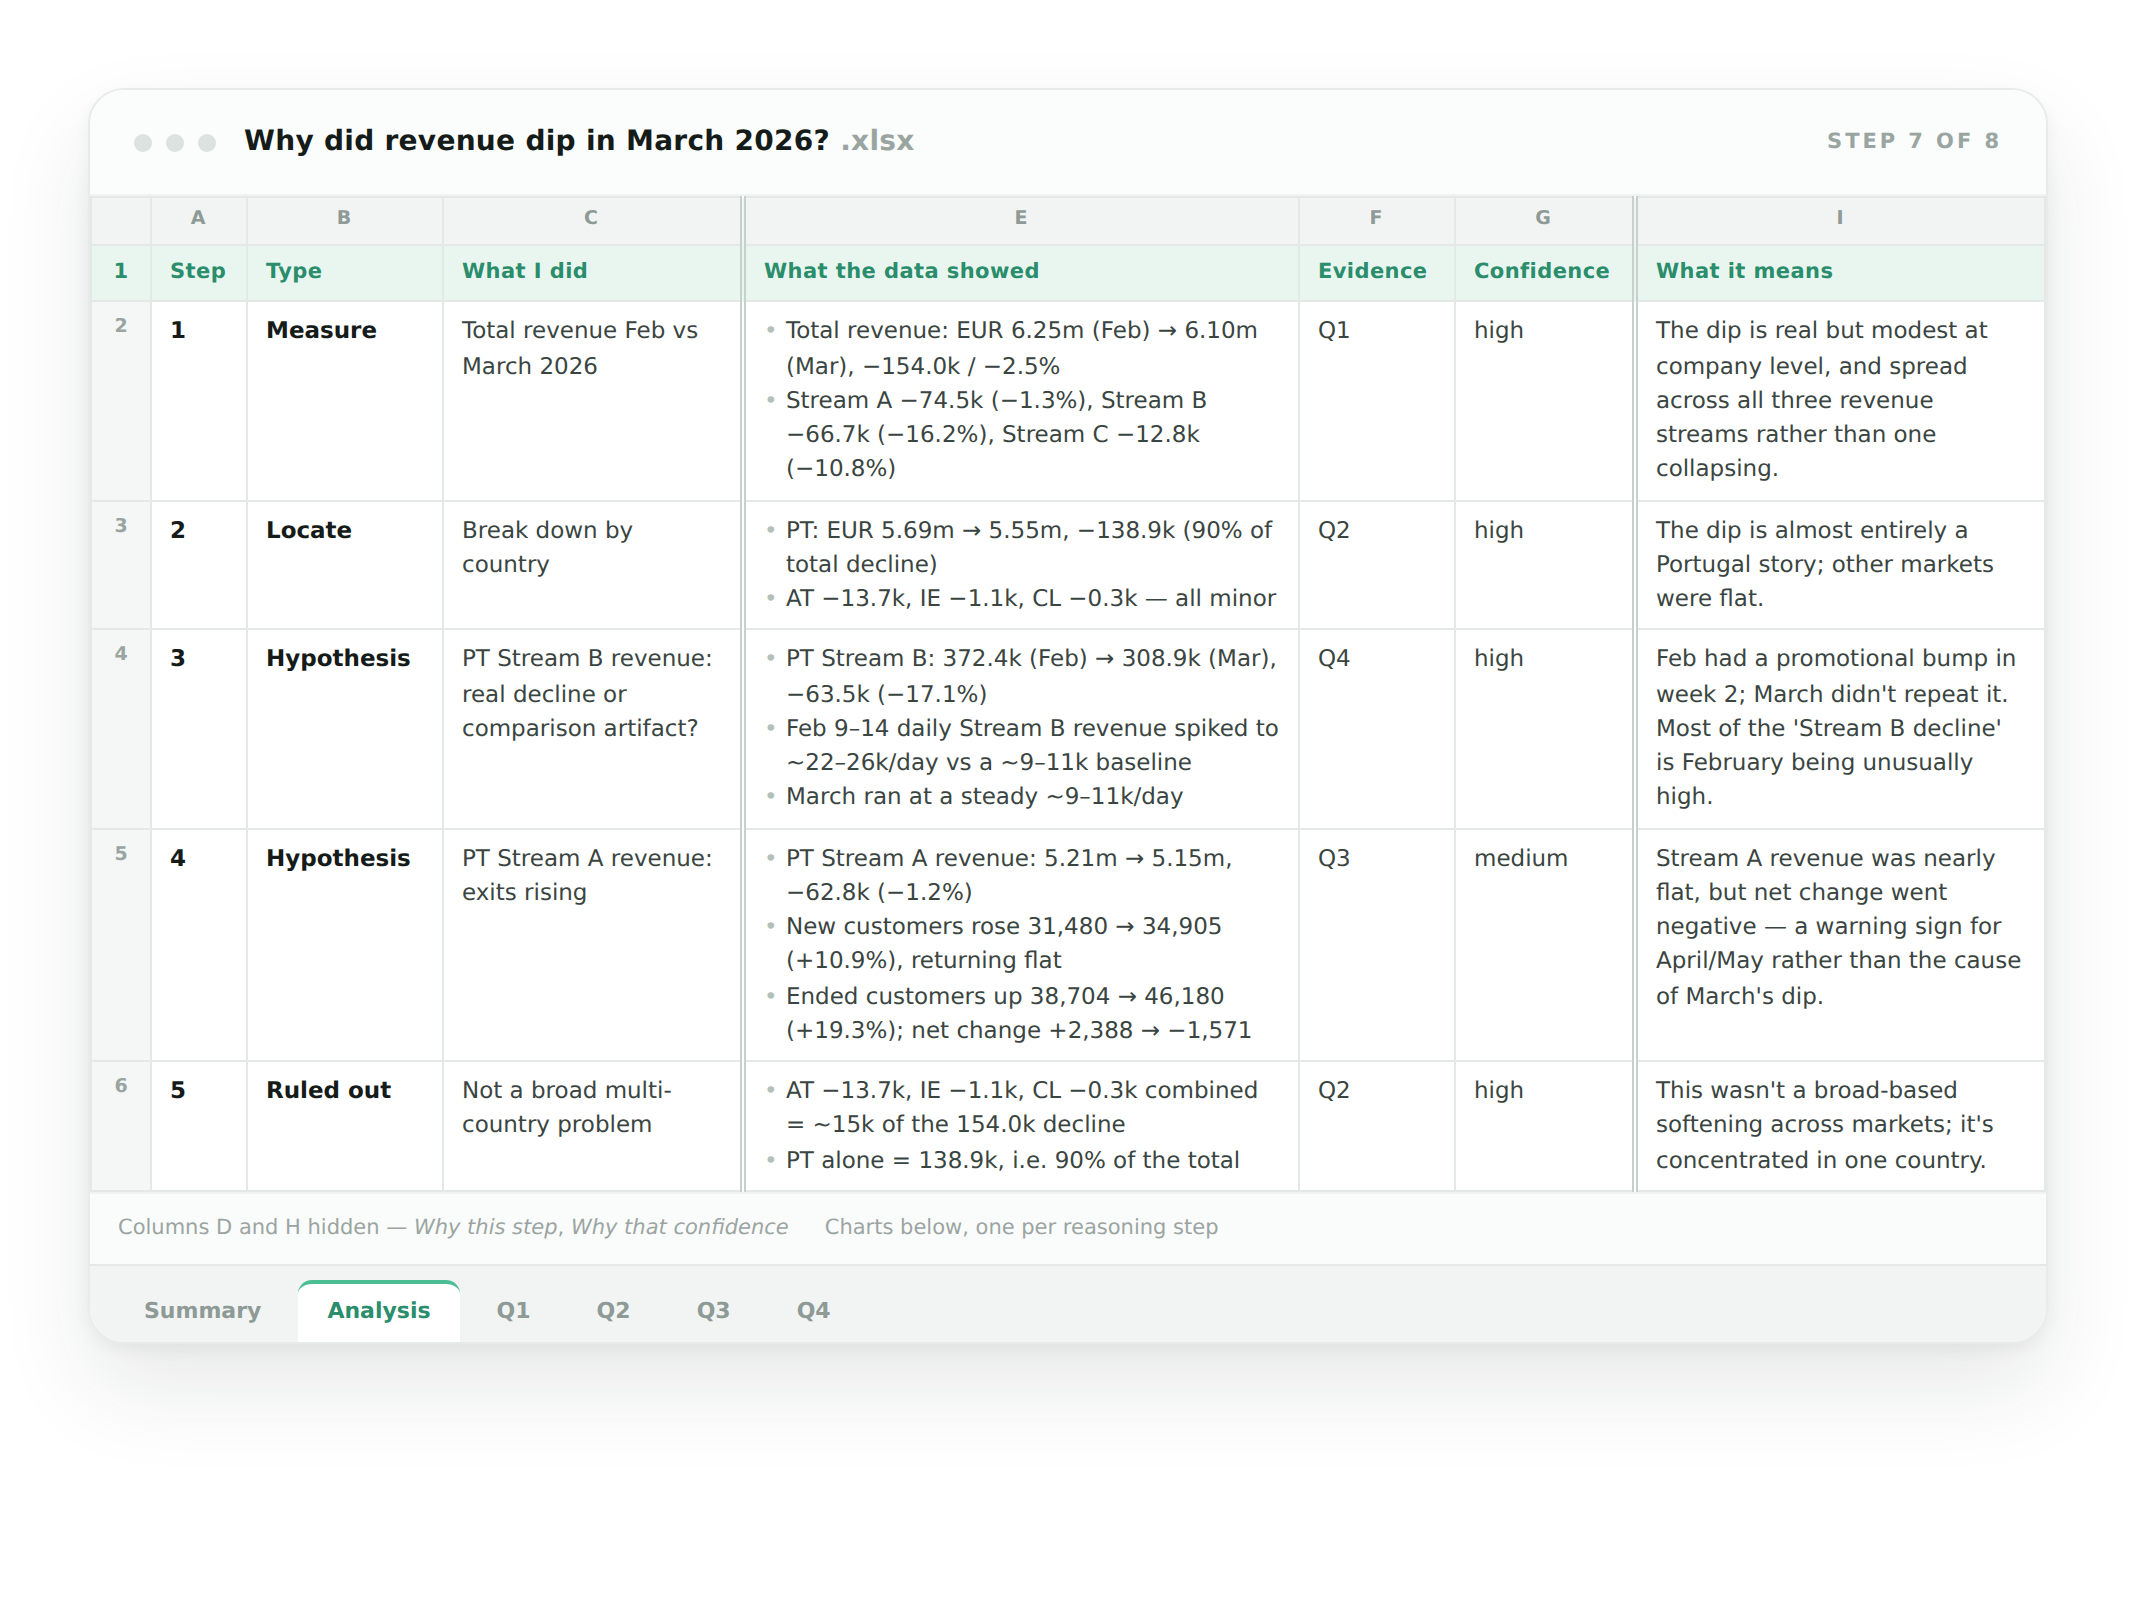Screen dimensions: 2136x1612
Task: Click the 'Break down by country' cell
Action: [592, 565]
